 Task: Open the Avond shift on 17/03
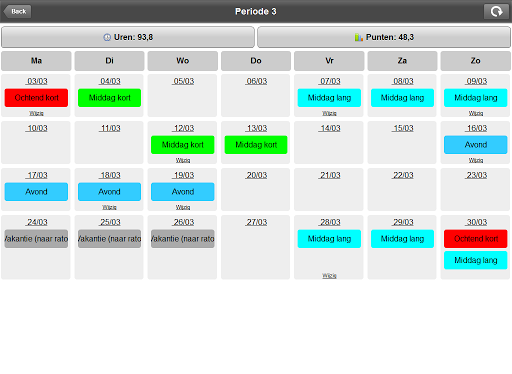(36, 192)
